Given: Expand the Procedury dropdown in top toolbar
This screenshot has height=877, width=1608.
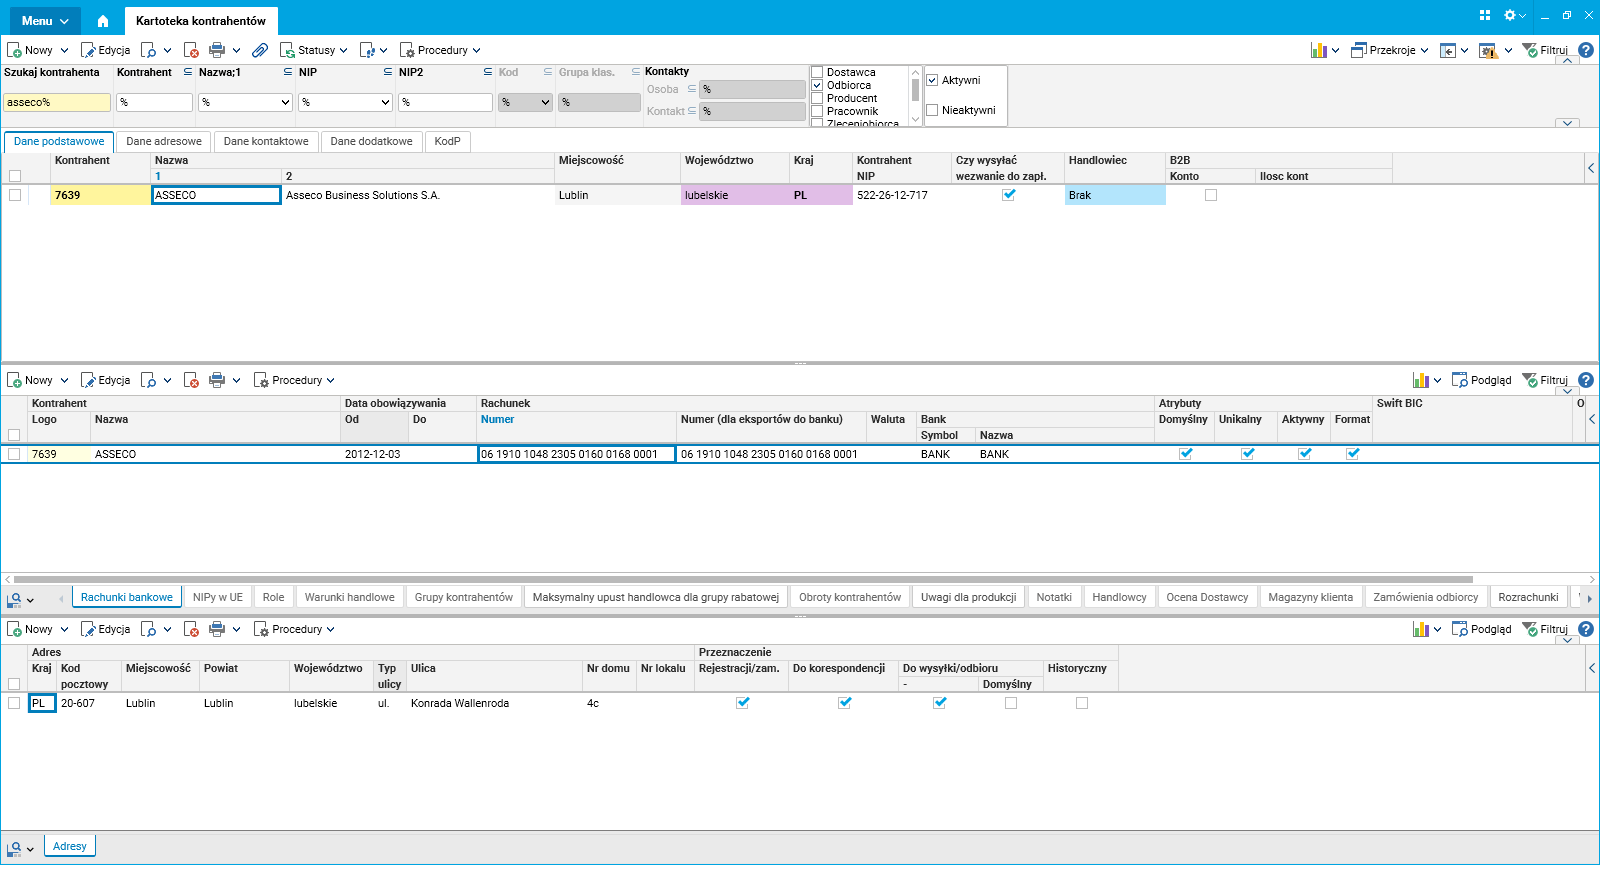Looking at the screenshot, I should pyautogui.click(x=441, y=50).
